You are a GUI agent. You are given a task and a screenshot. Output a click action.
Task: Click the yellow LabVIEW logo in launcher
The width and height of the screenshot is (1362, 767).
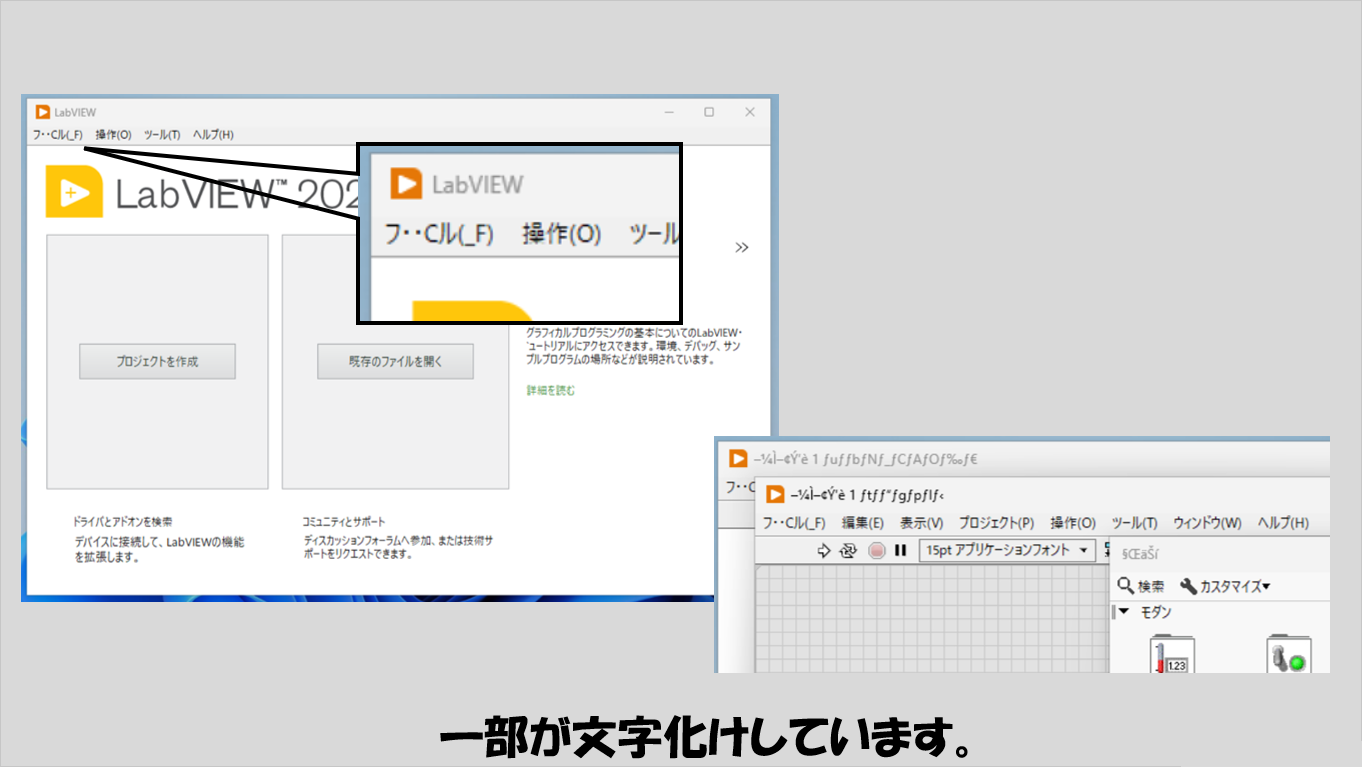(x=74, y=190)
